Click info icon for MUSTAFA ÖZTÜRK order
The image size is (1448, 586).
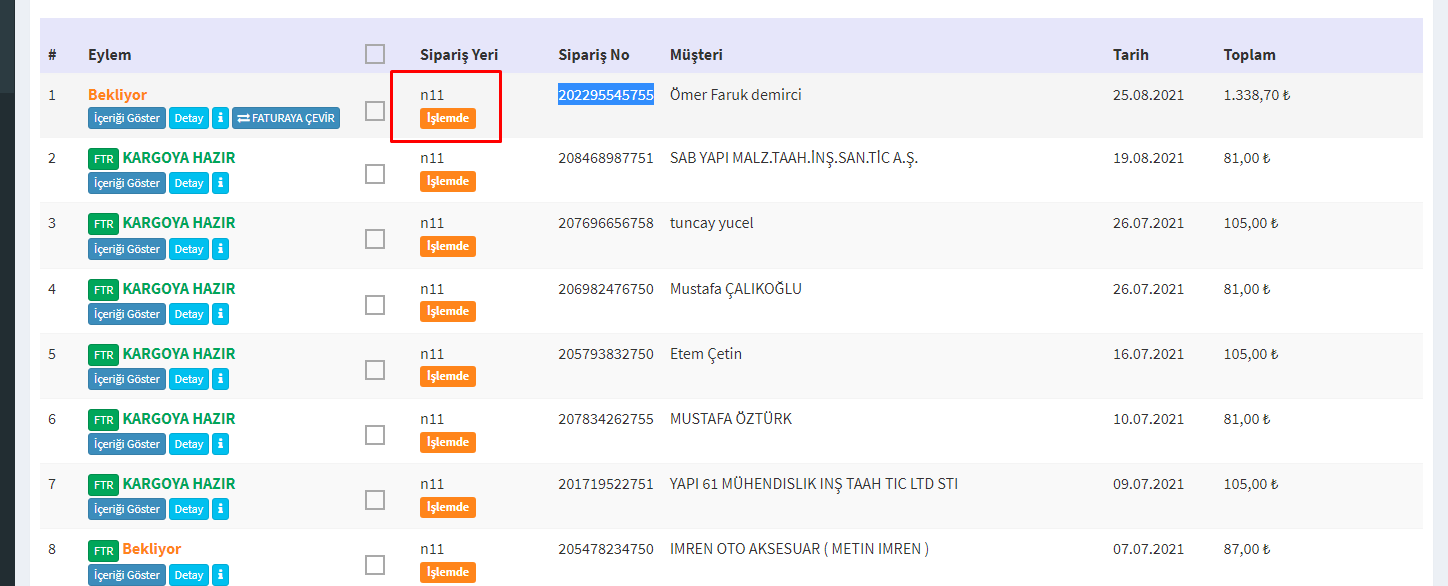click(x=220, y=444)
